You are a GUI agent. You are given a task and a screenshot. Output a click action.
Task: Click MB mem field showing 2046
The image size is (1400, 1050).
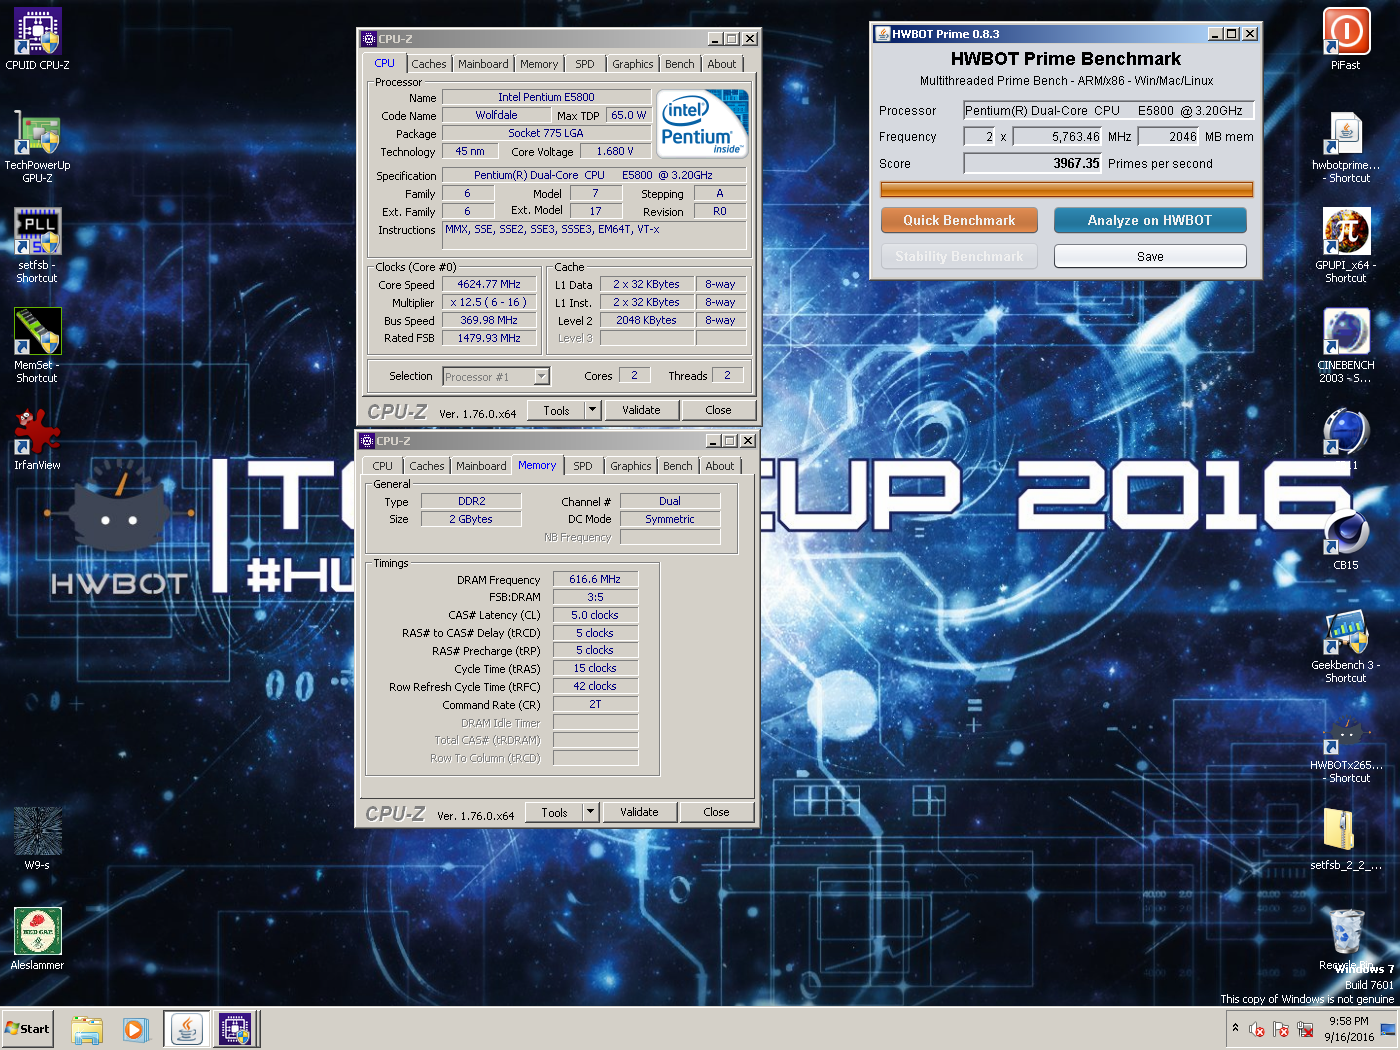(1168, 136)
